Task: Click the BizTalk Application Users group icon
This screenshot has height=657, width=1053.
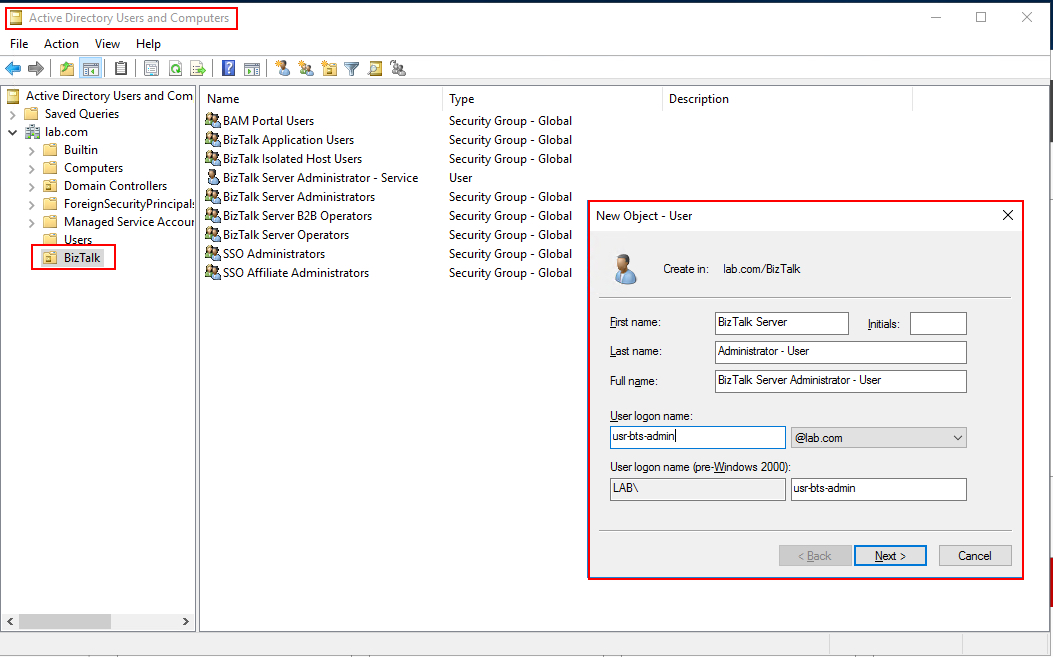Action: [x=213, y=139]
